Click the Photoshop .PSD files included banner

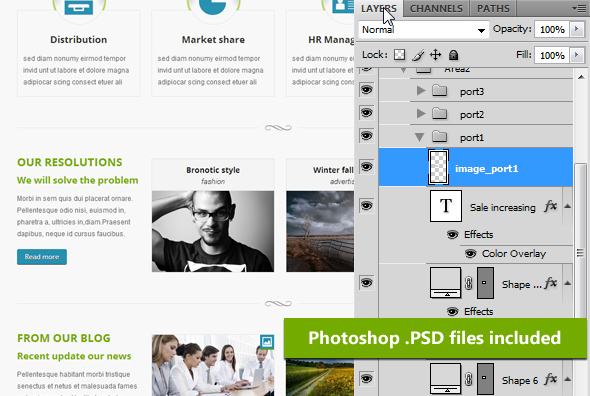point(435,338)
